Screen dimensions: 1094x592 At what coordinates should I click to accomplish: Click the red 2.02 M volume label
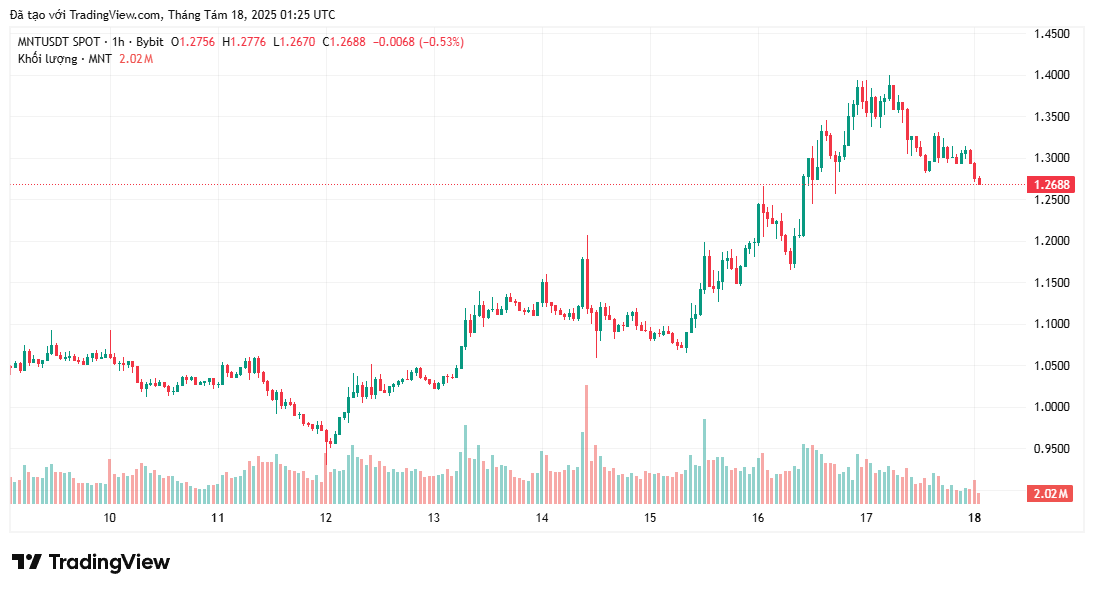click(x=1050, y=494)
